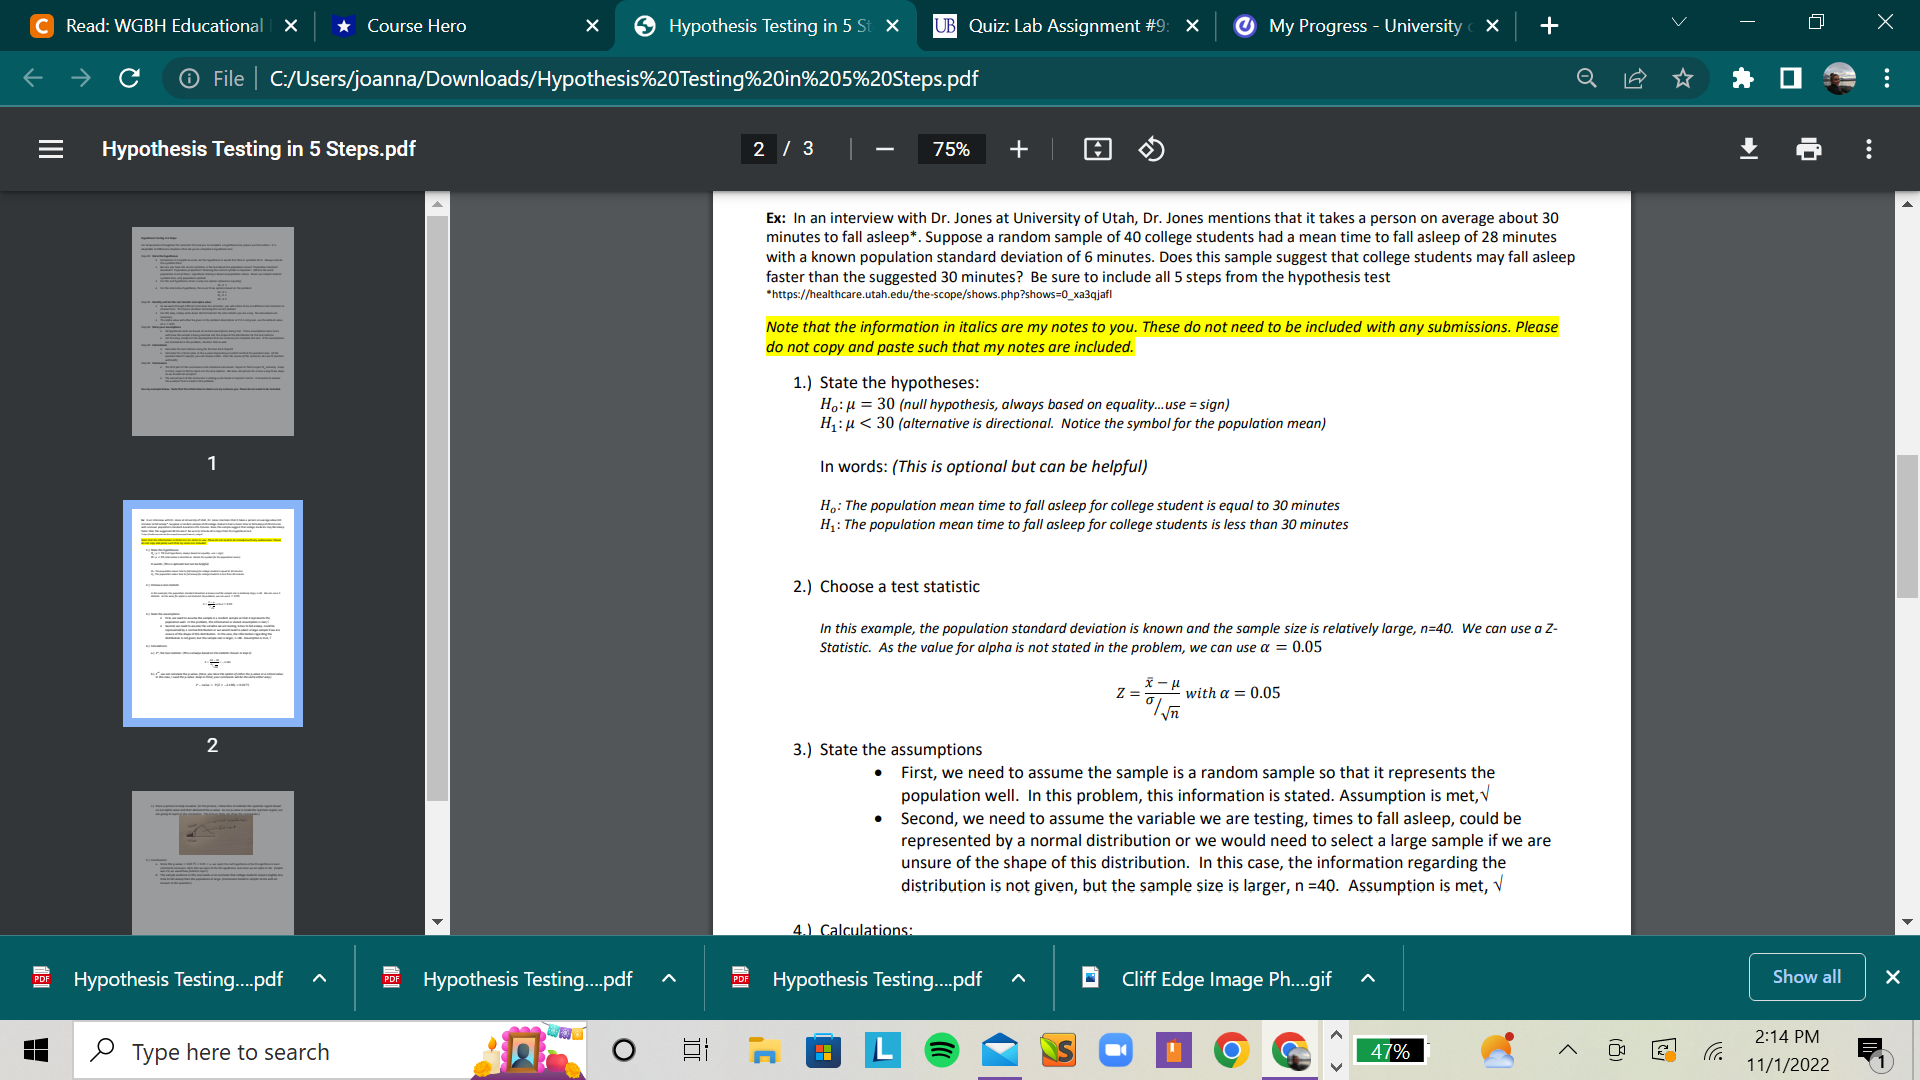Switch to the Quiz: Lab Assignment tab
This screenshot has height=1080, width=1920.
pos(1062,25)
